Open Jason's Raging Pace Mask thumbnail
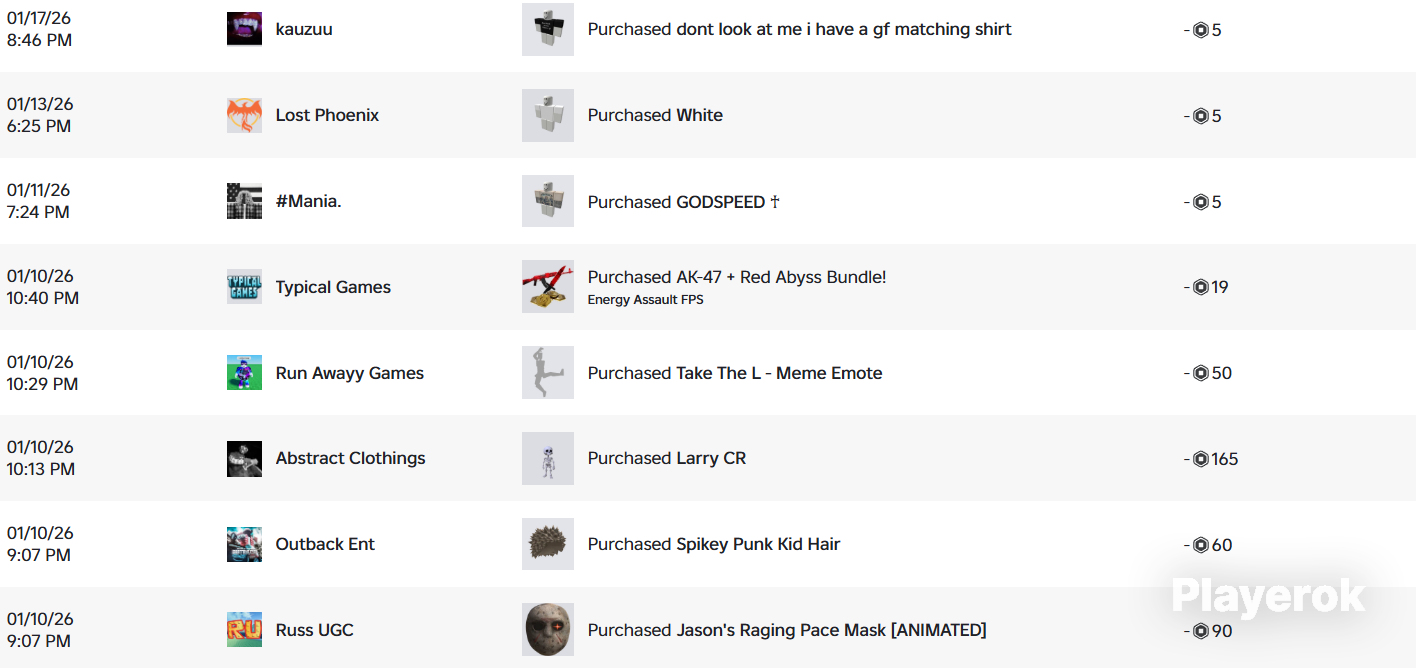This screenshot has width=1416, height=668. coord(548,630)
